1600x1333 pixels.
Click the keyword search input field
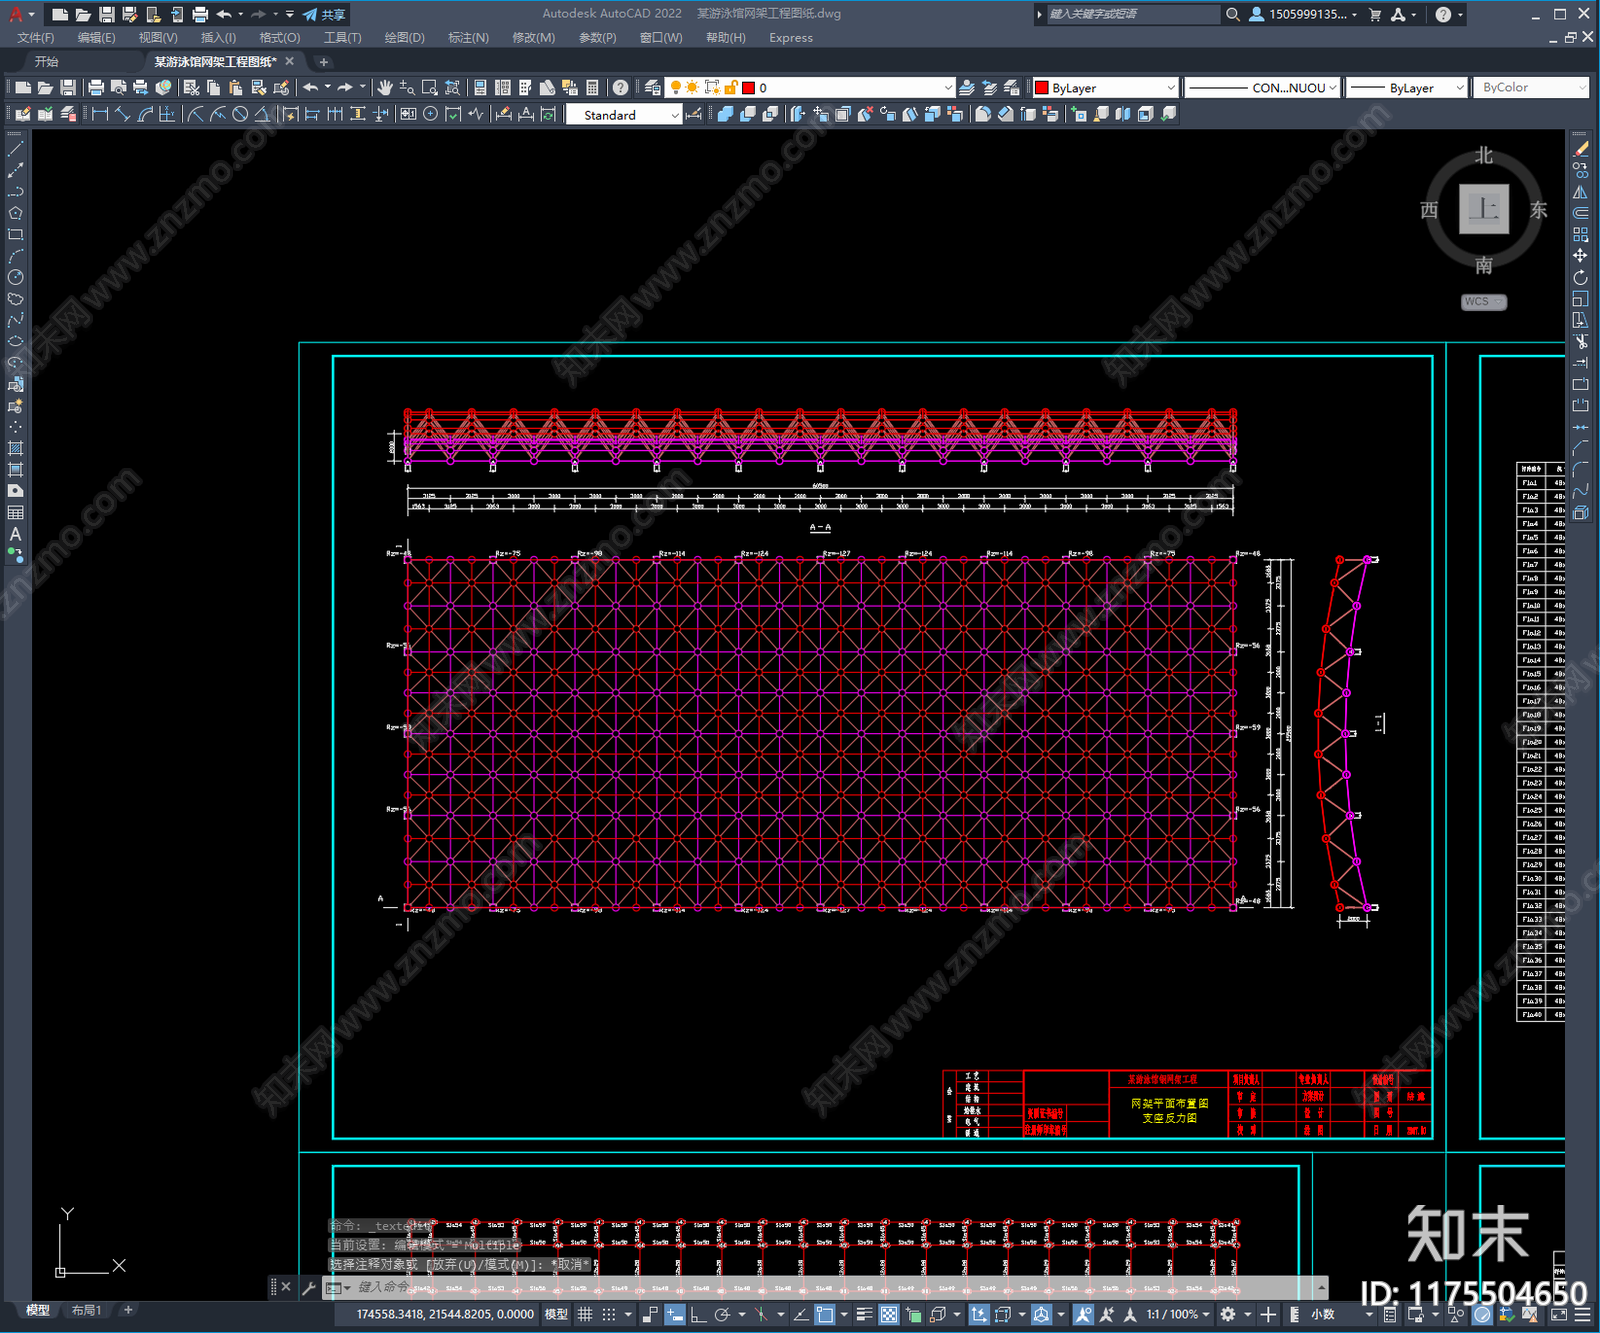tap(1132, 14)
